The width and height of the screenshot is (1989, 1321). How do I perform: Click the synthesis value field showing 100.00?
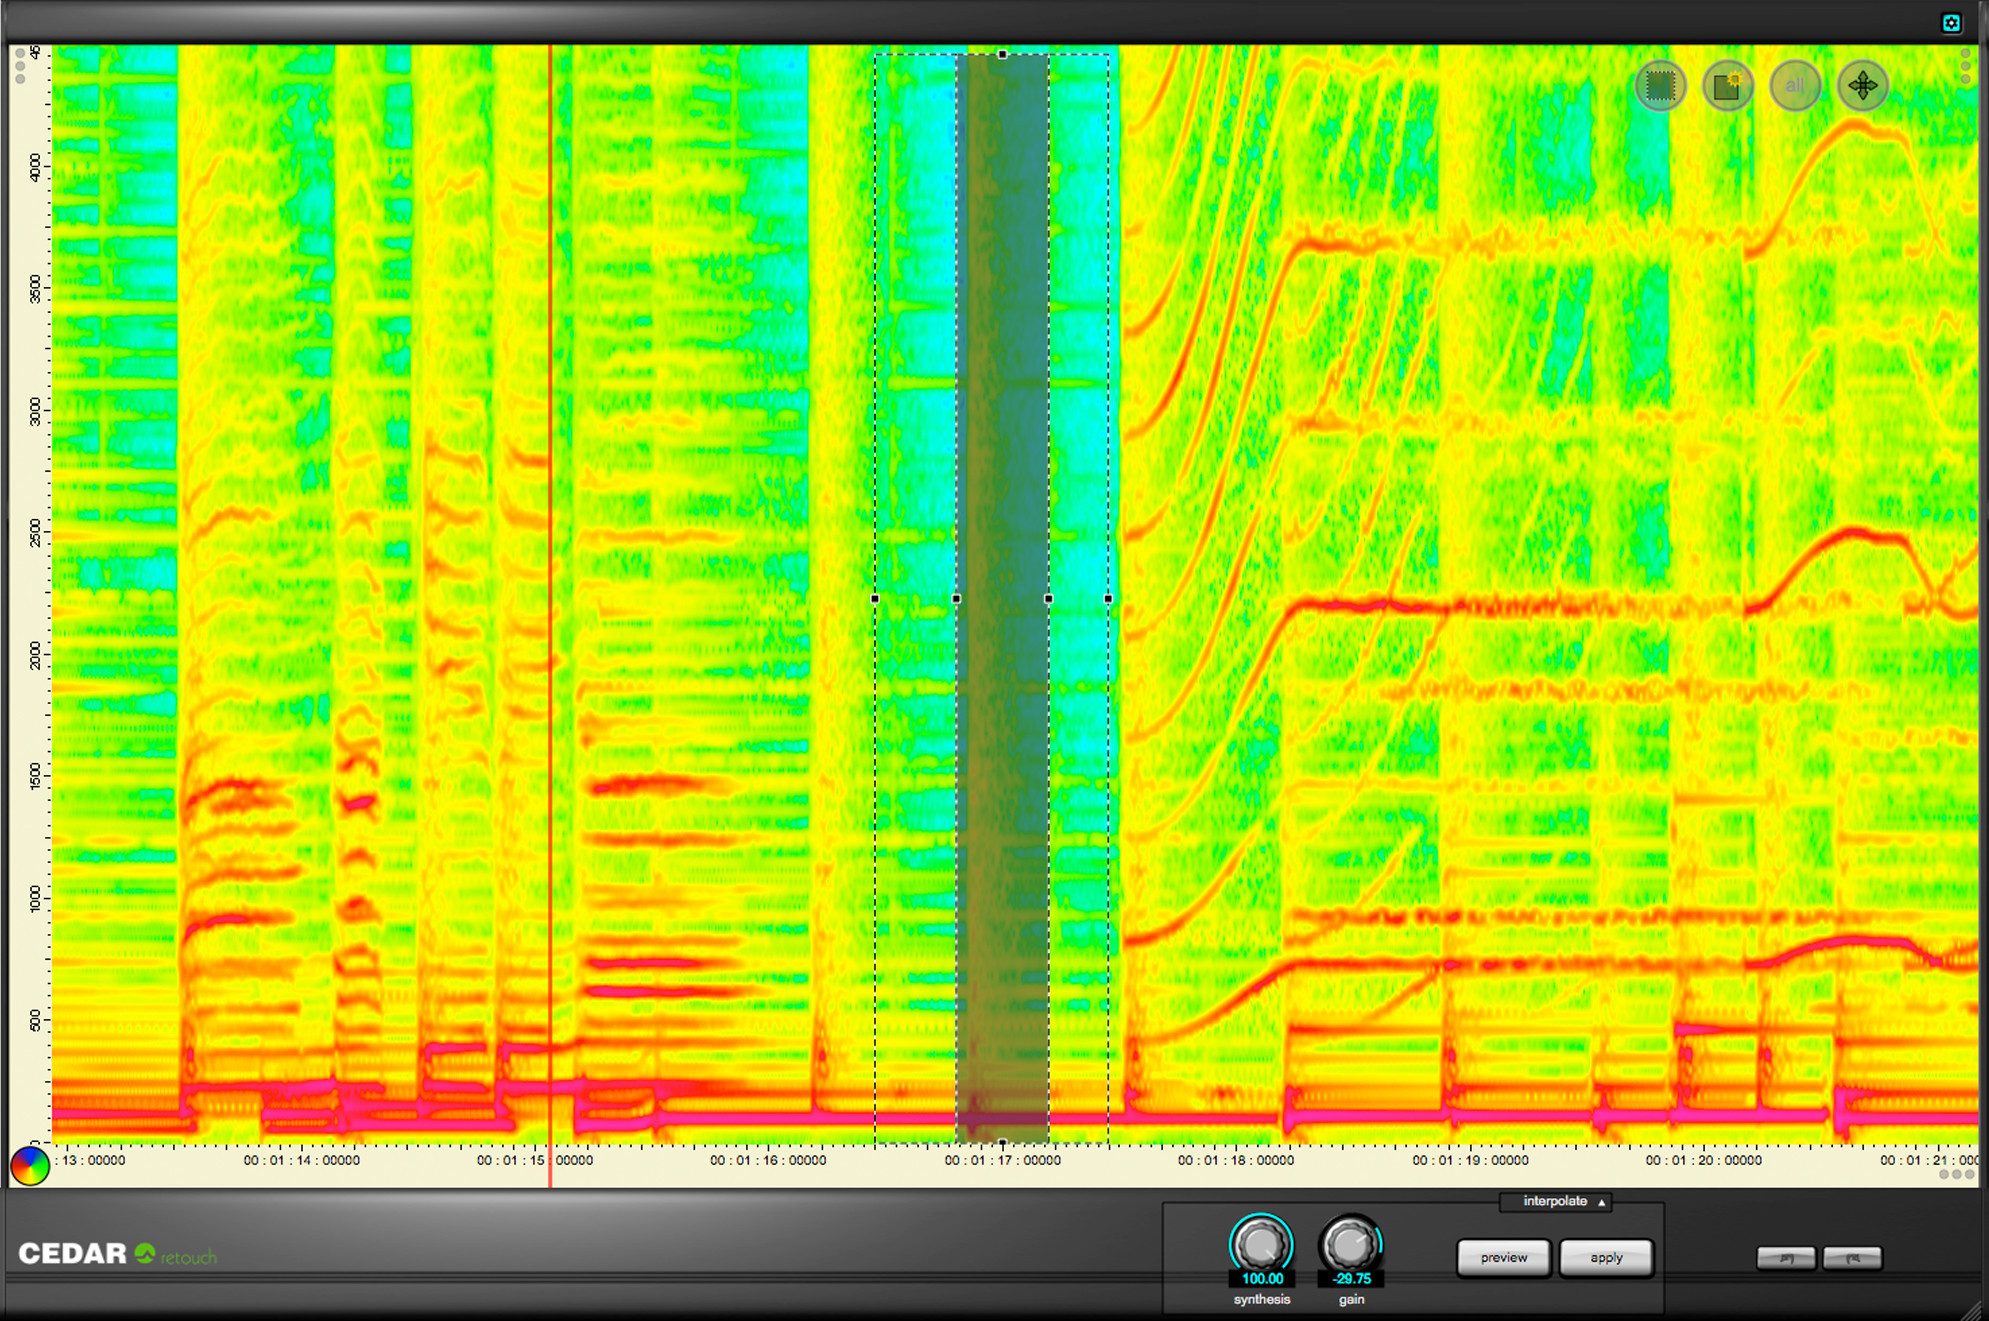1262,1279
